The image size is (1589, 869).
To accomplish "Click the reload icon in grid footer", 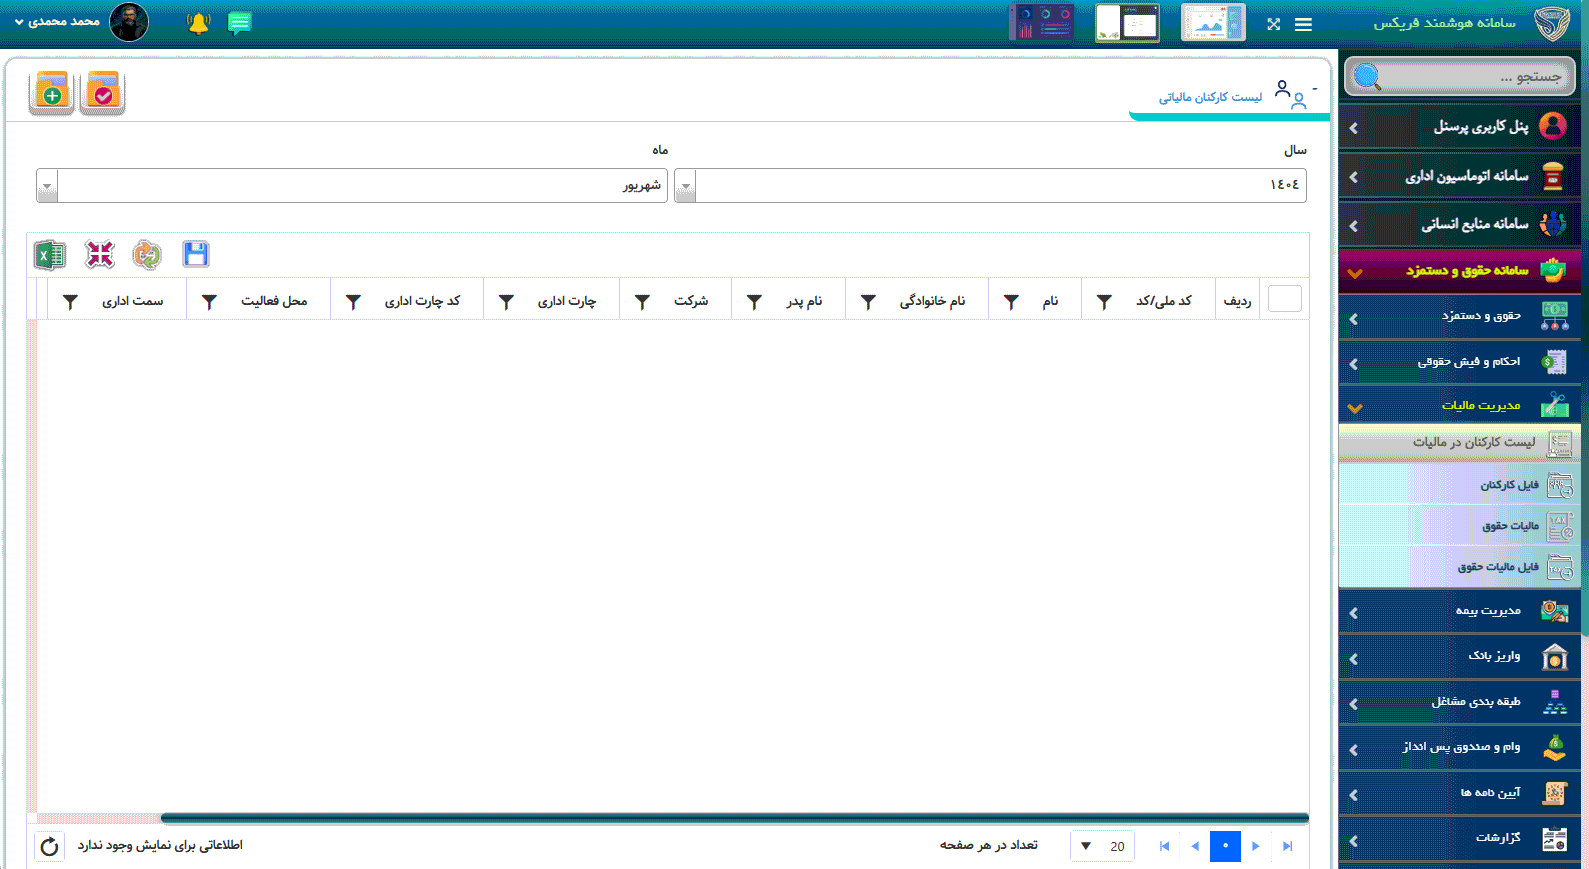I will (49, 847).
